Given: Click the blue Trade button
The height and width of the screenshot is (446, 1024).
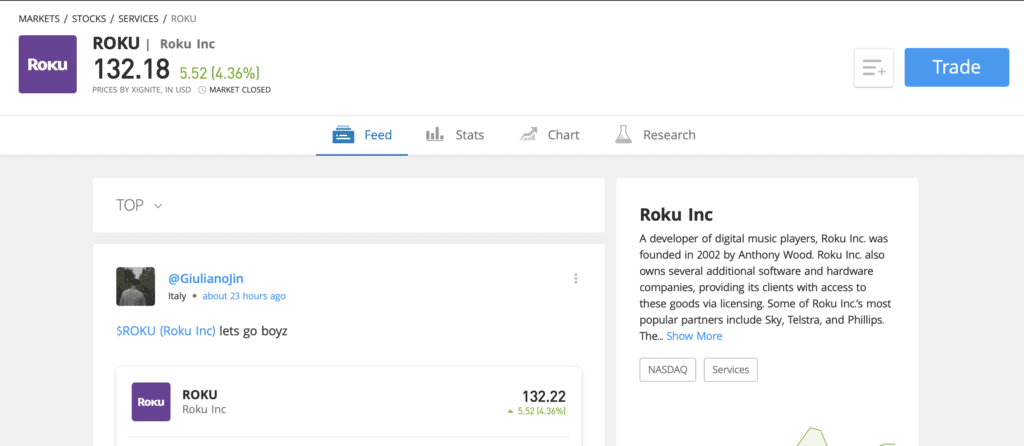Looking at the screenshot, I should [957, 67].
